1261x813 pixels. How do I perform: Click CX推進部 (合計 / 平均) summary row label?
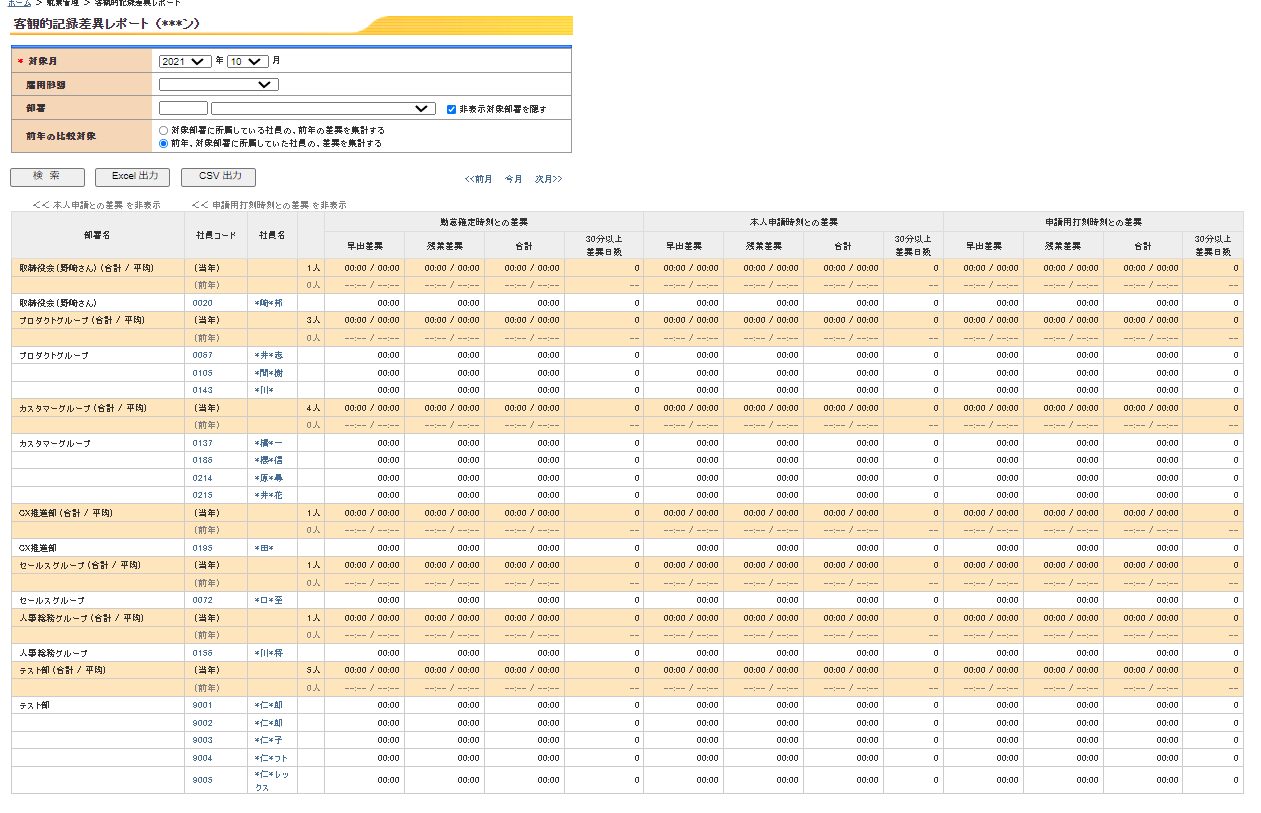click(x=66, y=513)
